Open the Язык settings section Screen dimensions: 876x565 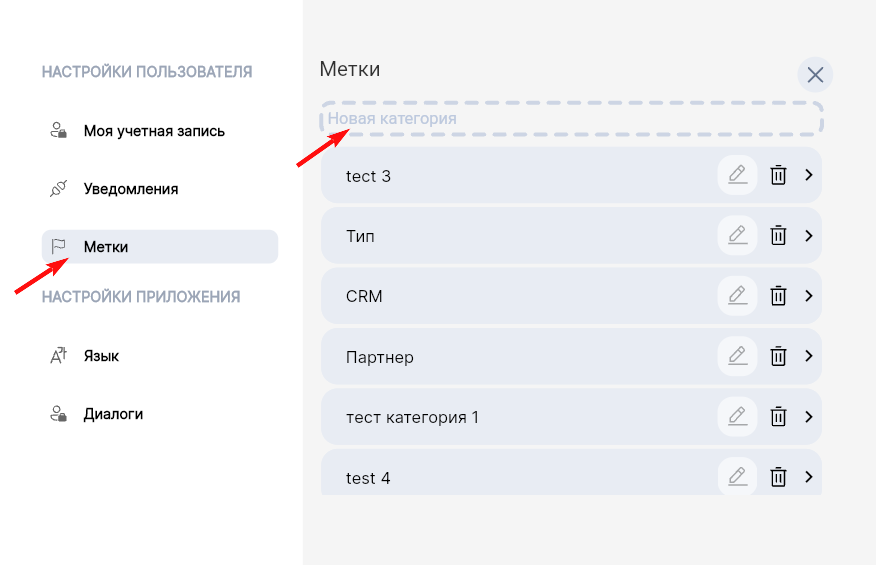101,356
